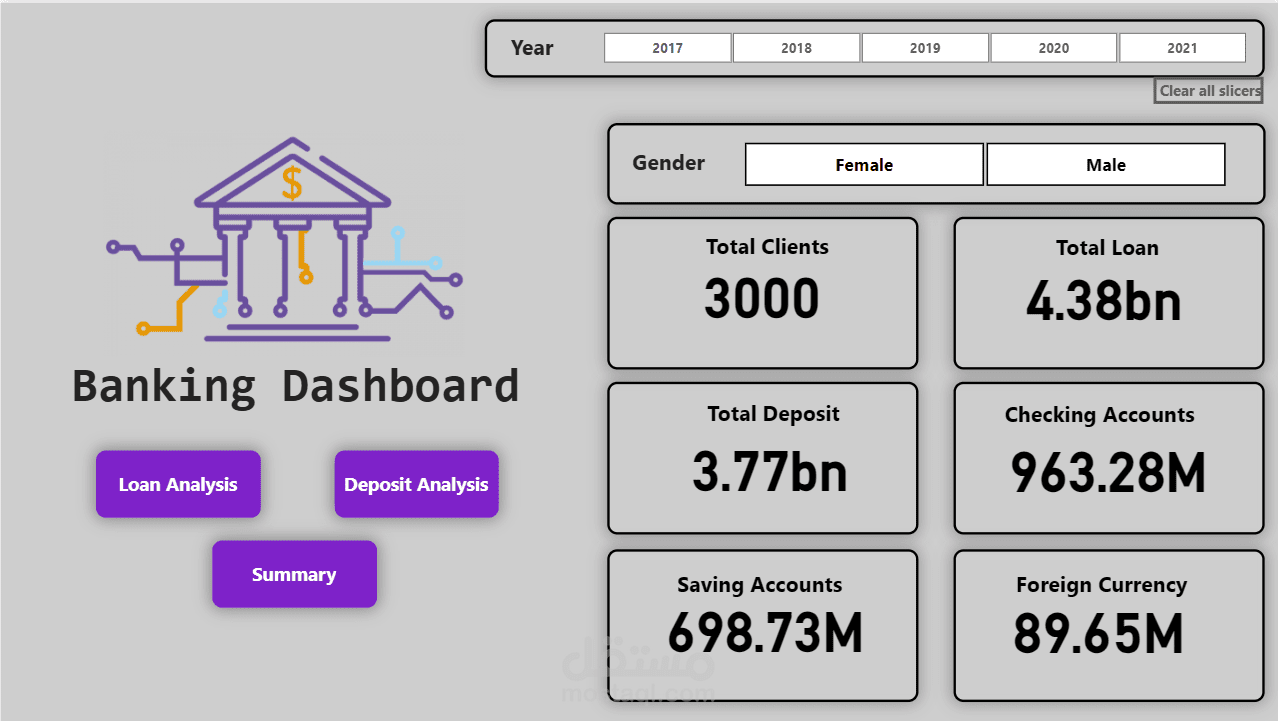
Task: Open the Deposit Analysis page
Action: (x=416, y=483)
